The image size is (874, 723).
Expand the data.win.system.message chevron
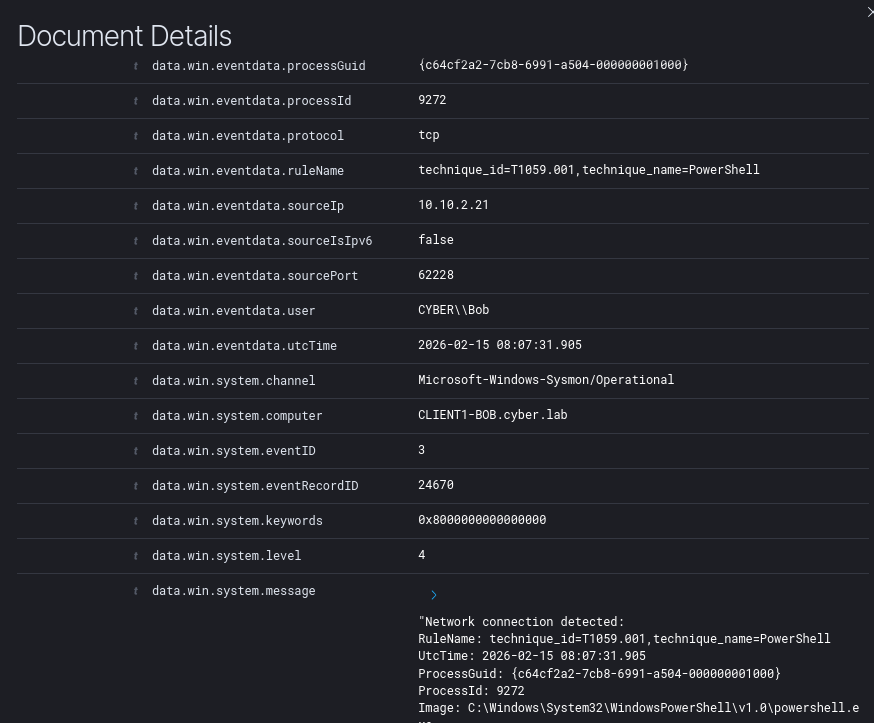(x=433, y=595)
